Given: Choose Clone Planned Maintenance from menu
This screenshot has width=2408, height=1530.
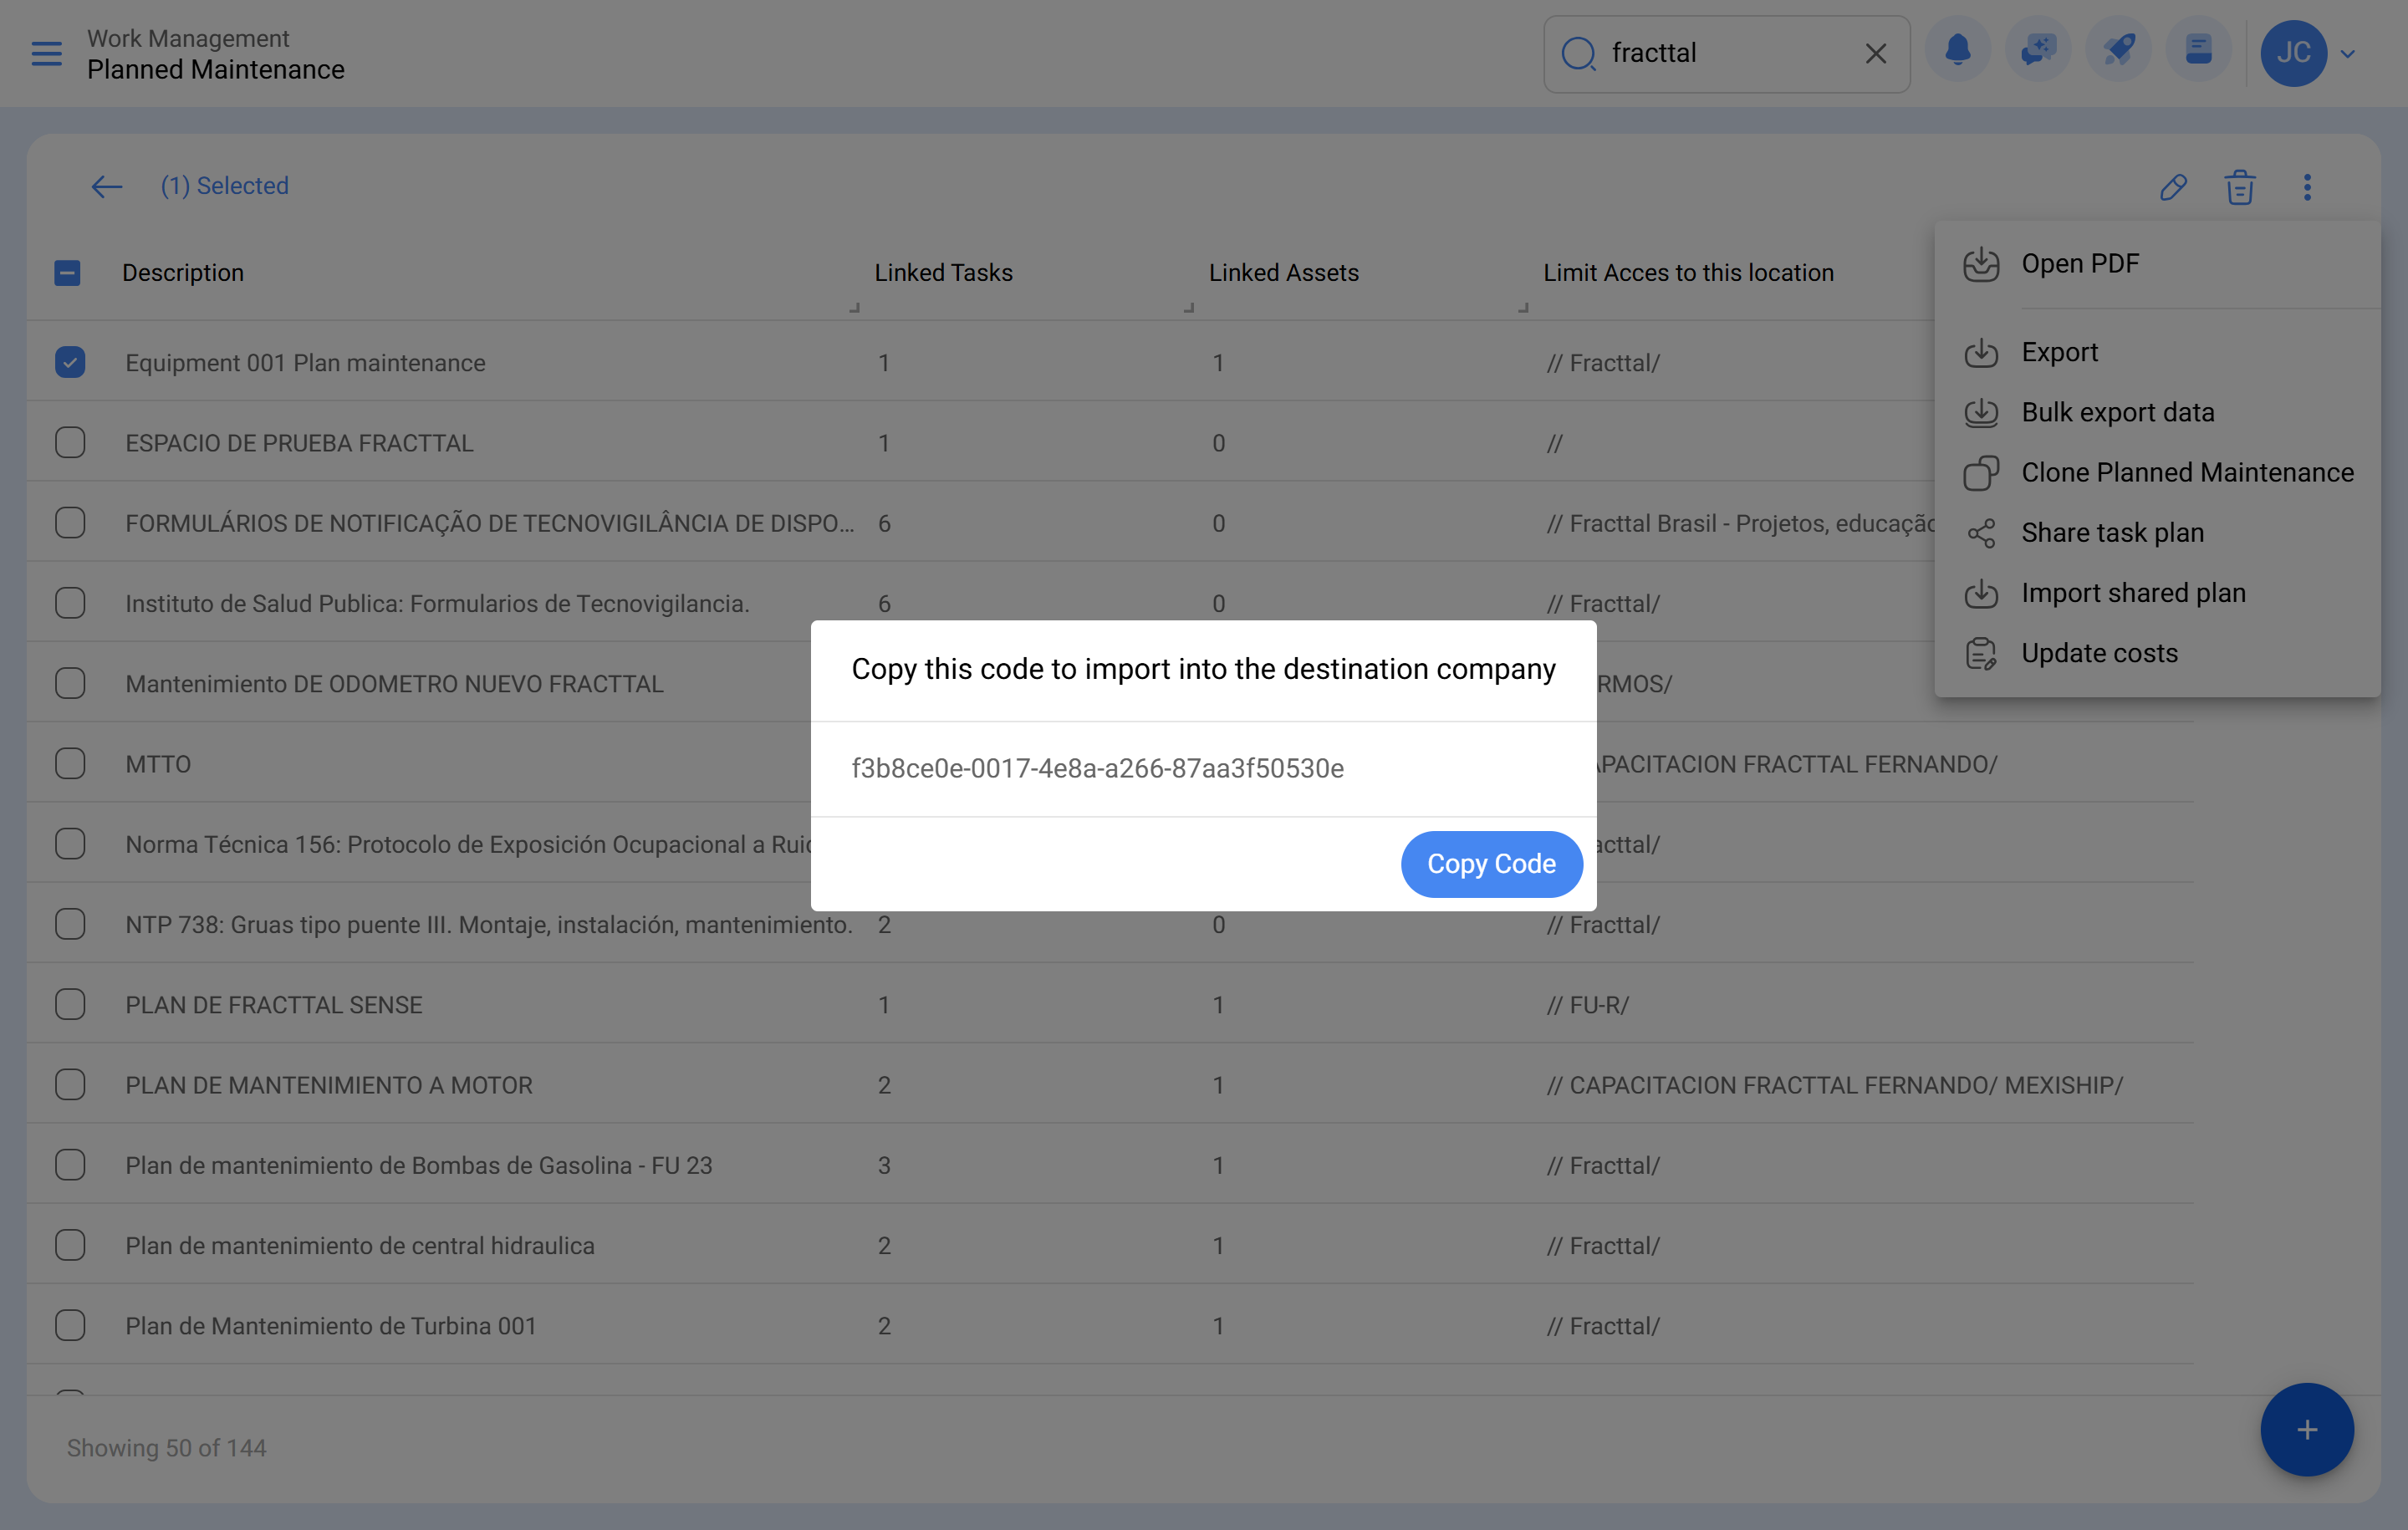Looking at the screenshot, I should 2186,472.
